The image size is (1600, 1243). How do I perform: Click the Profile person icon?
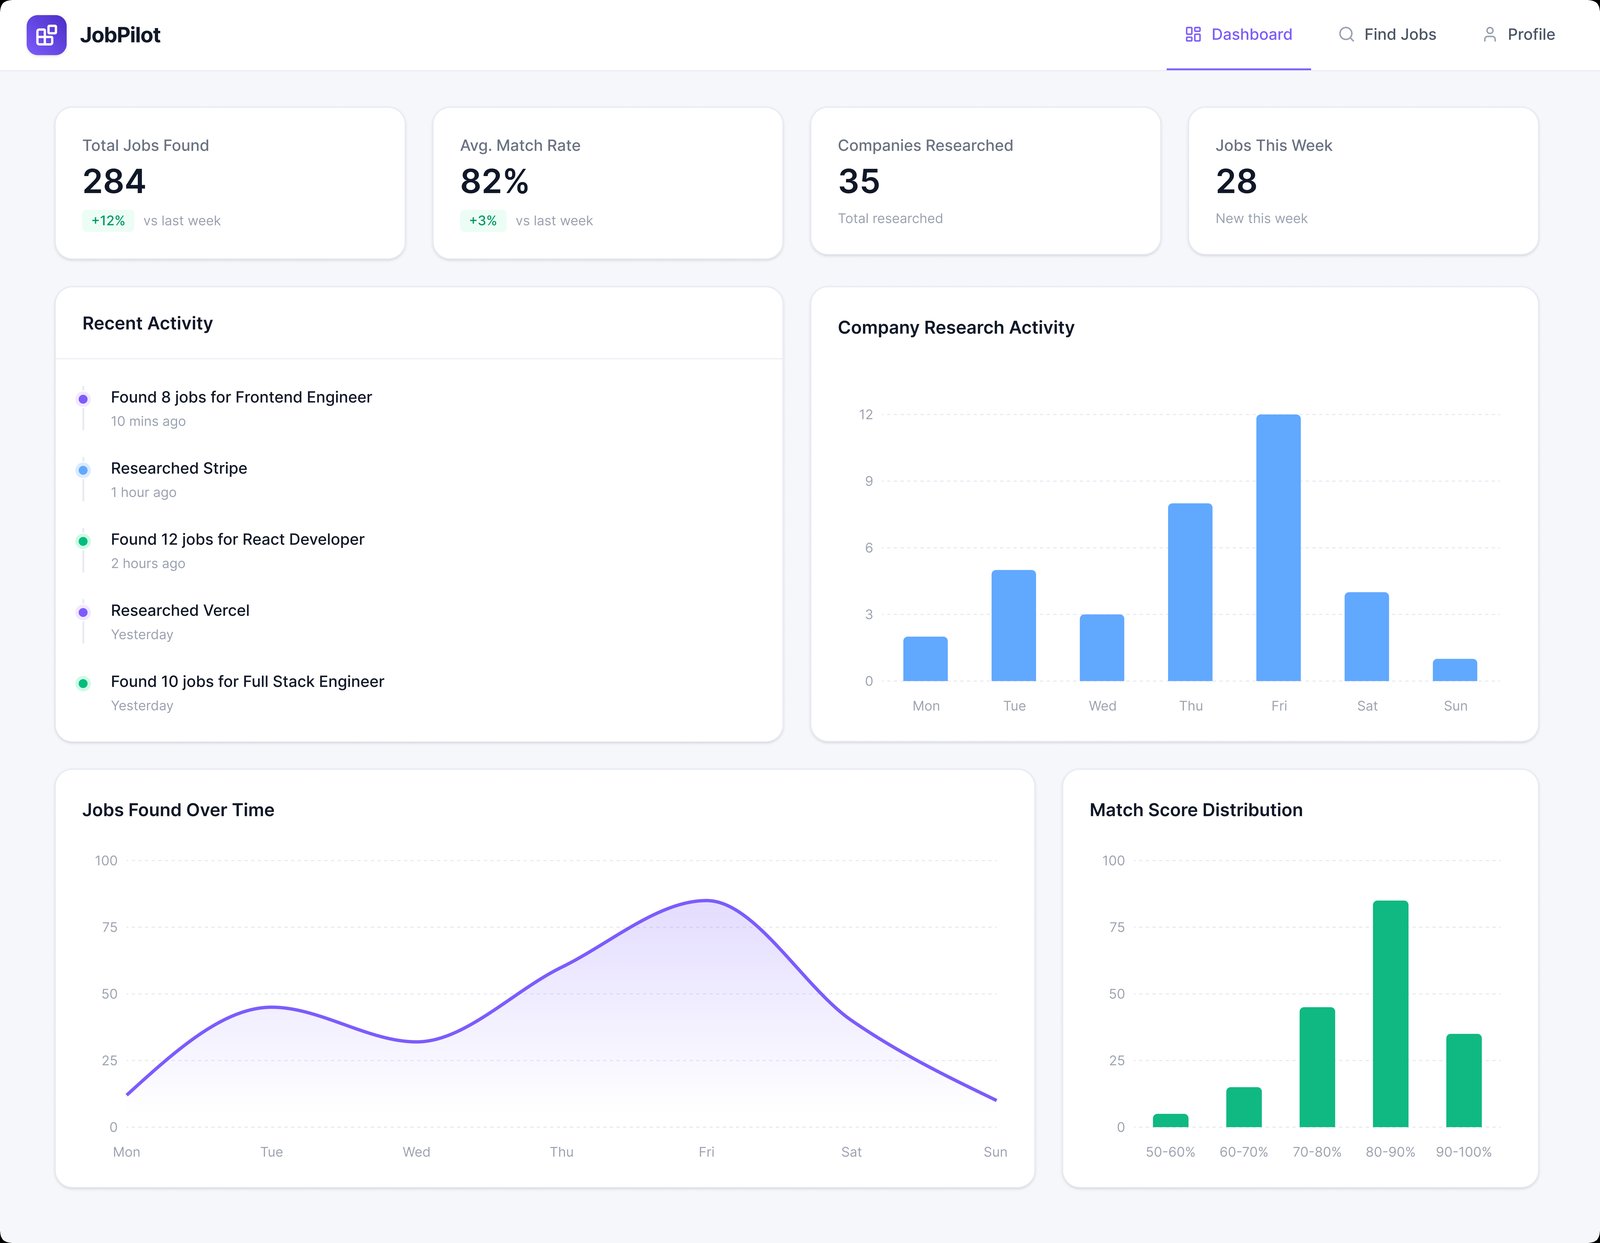1489,34
